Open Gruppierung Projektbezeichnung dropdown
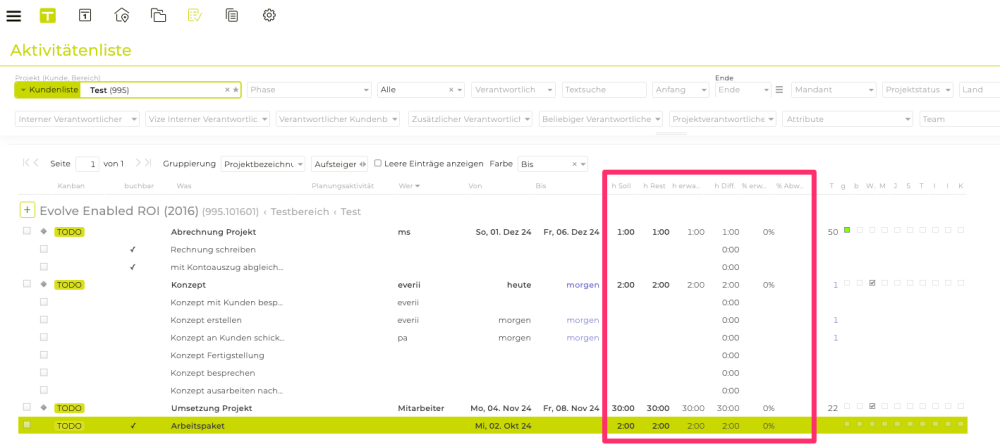This screenshot has height=447, width=1000. pyautogui.click(x=263, y=164)
